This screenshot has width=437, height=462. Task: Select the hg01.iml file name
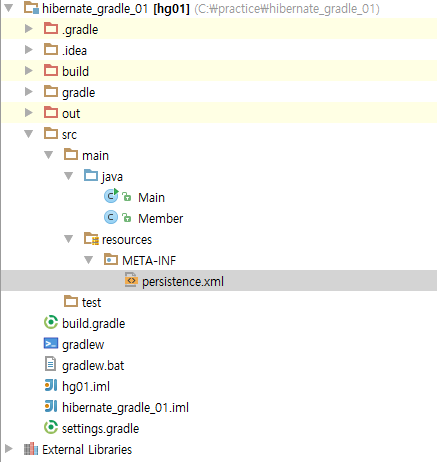pos(86,387)
